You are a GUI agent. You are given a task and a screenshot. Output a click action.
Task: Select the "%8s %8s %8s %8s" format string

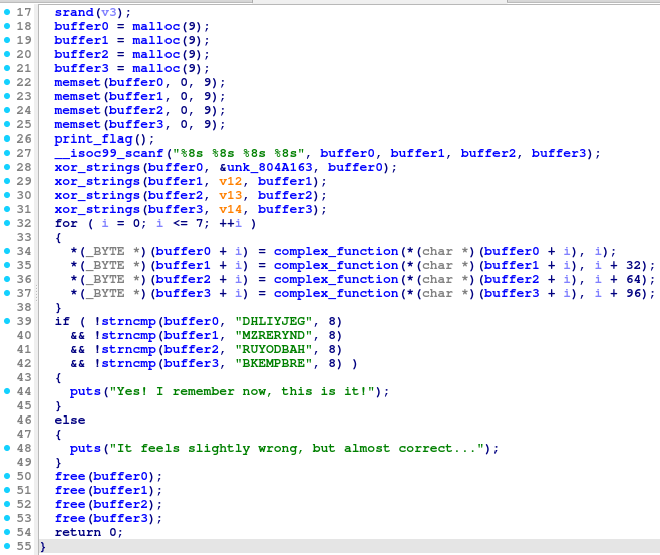(238, 153)
